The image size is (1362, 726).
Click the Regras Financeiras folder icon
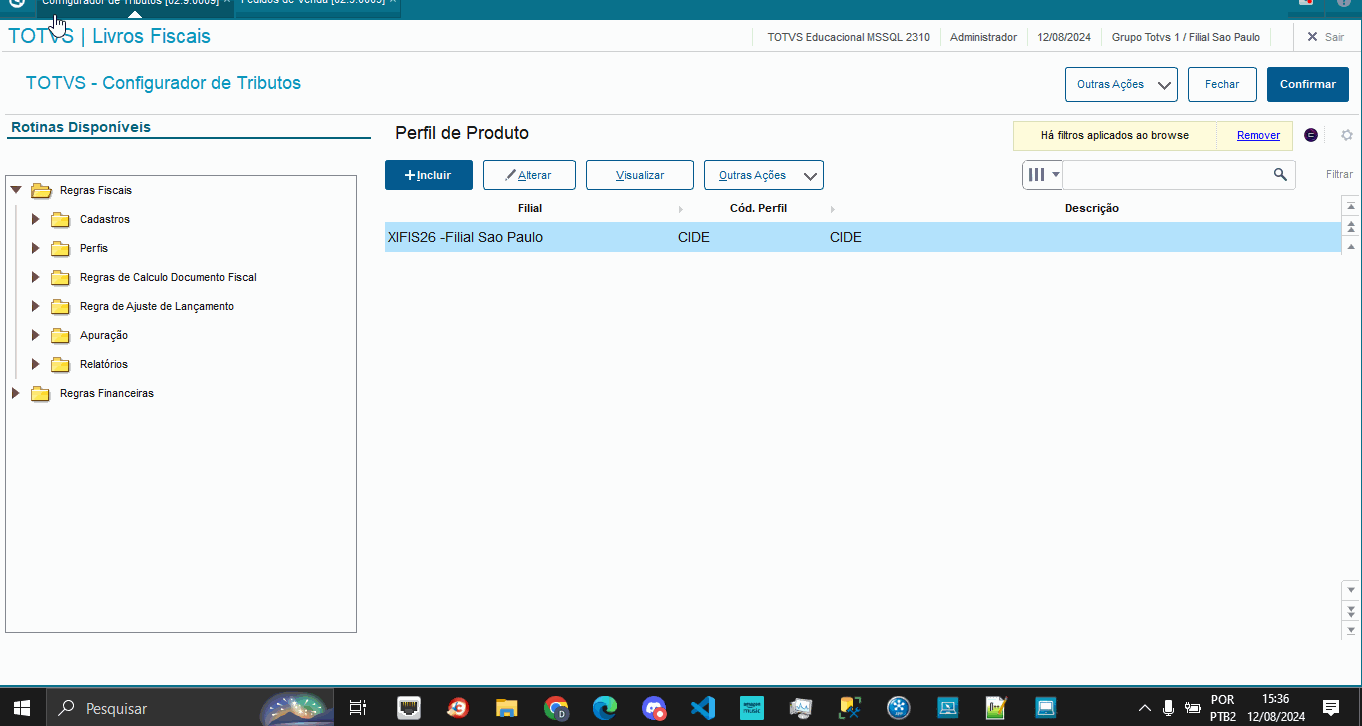41,393
